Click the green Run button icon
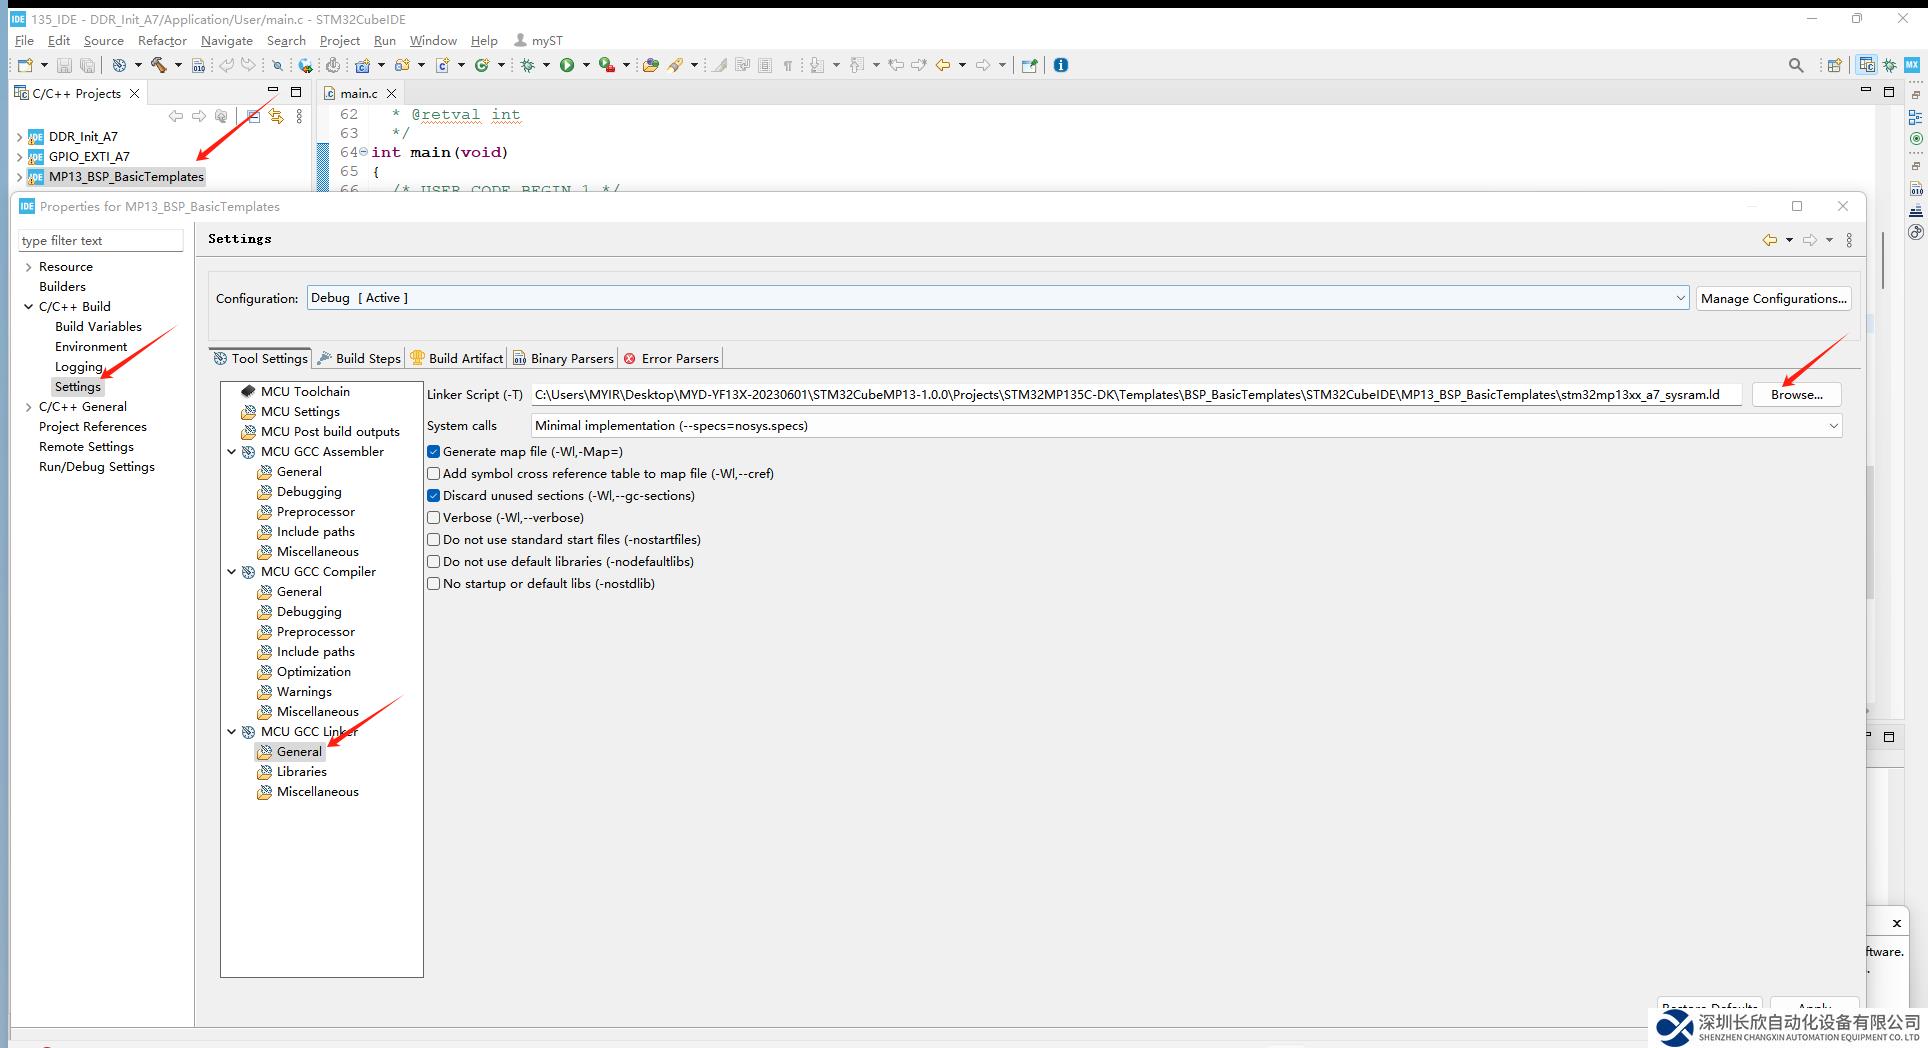 pos(567,65)
